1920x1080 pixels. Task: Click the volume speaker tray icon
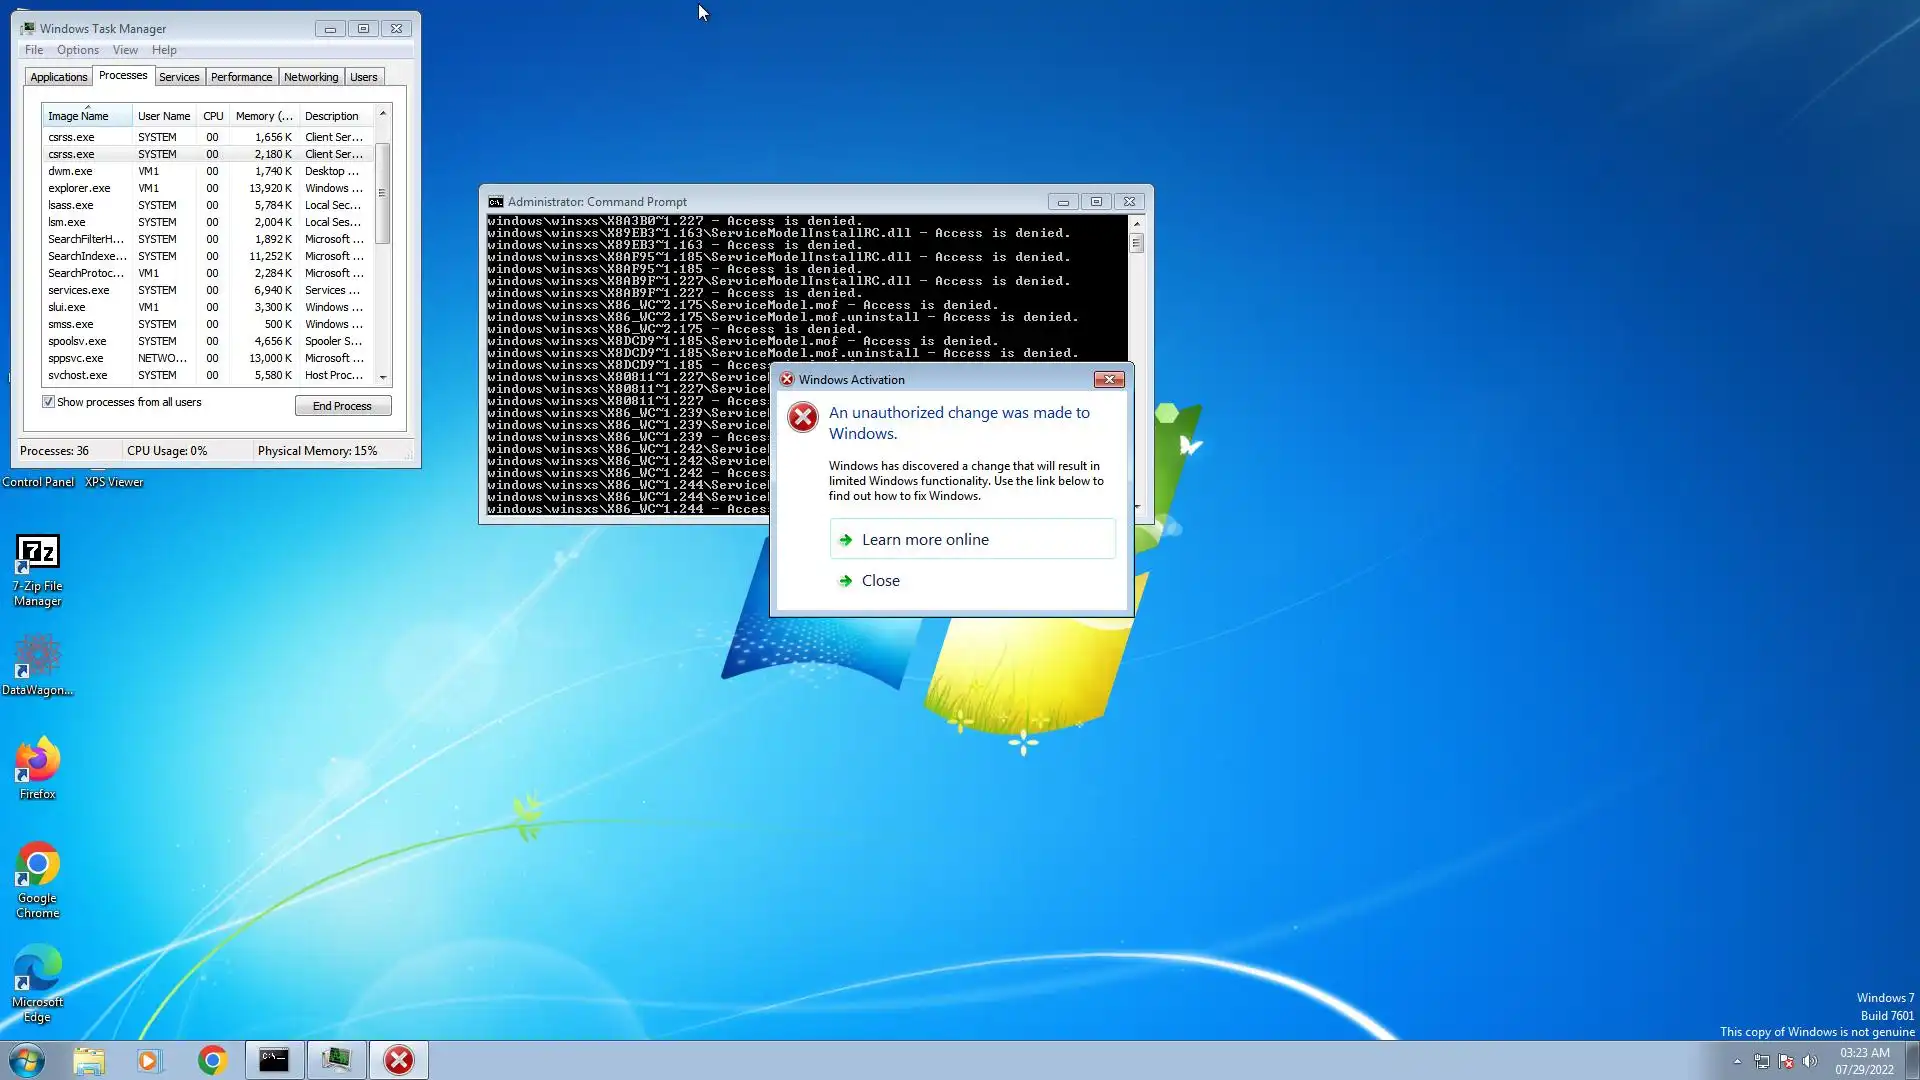pos(1810,1061)
